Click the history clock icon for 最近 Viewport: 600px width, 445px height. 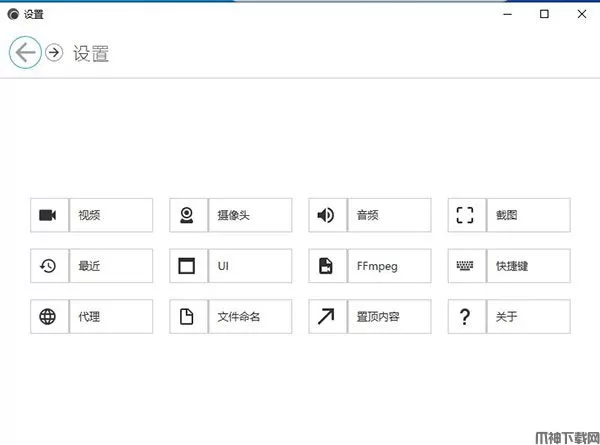[x=48, y=266]
